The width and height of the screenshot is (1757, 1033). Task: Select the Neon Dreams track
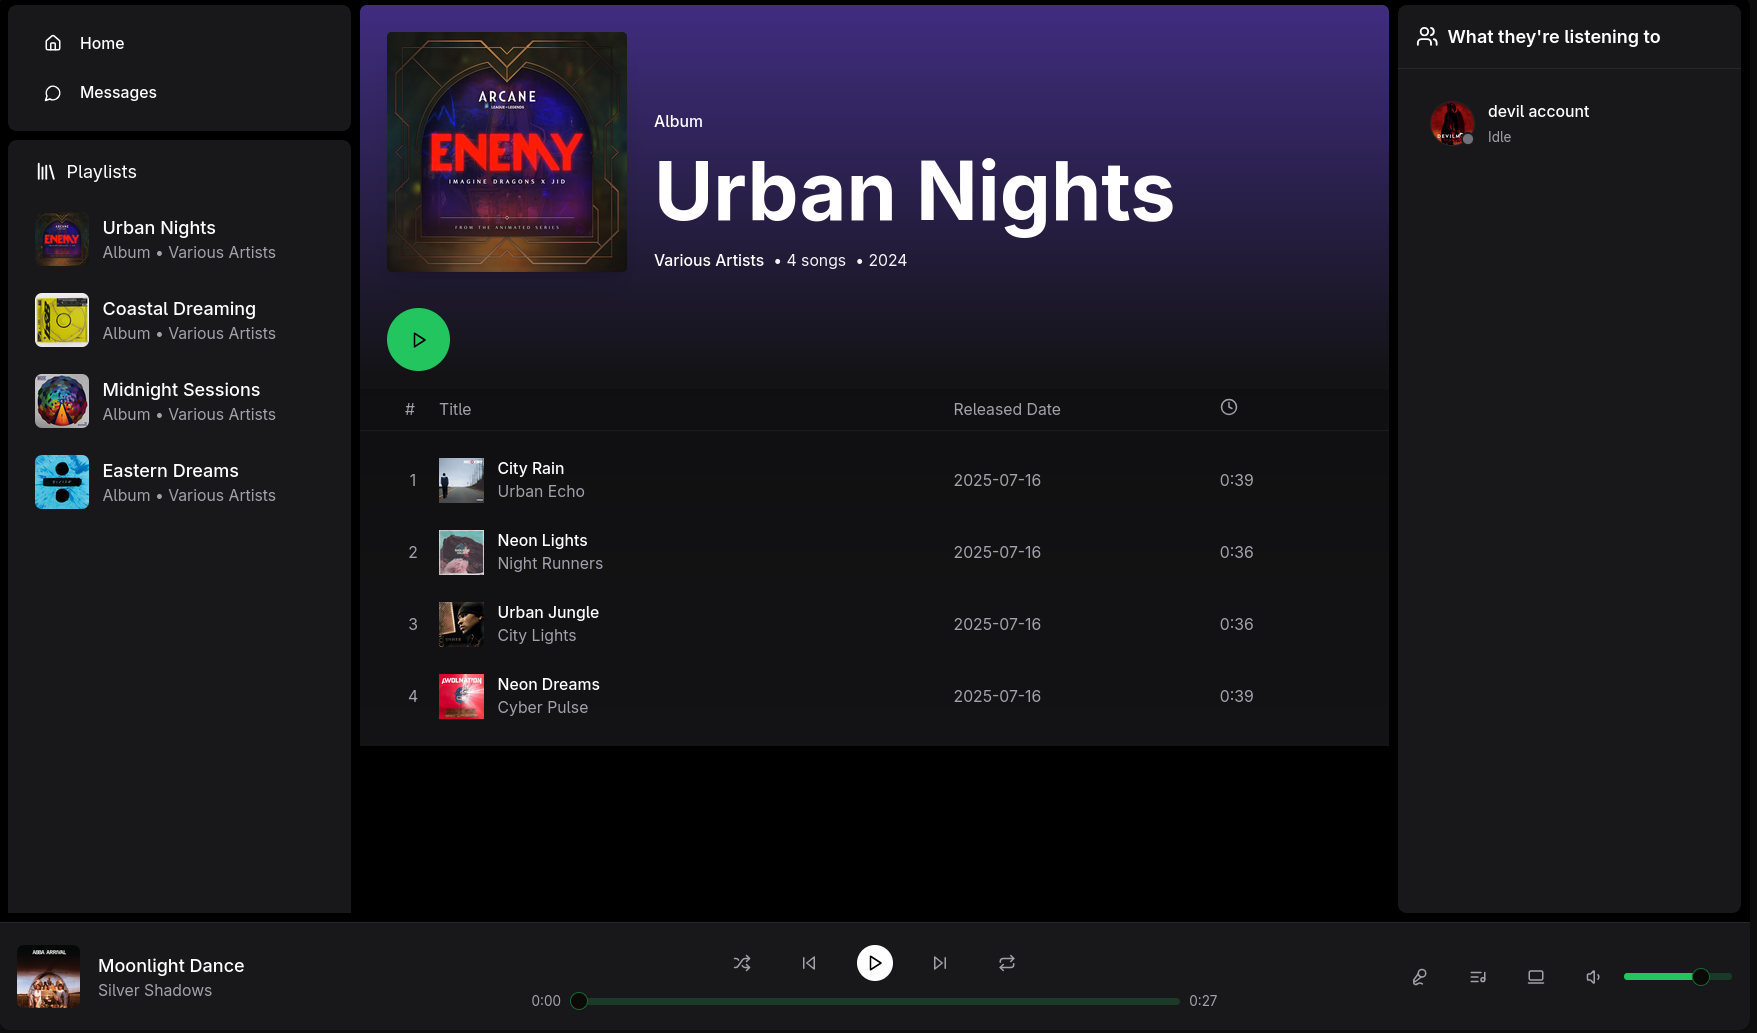pyautogui.click(x=874, y=696)
